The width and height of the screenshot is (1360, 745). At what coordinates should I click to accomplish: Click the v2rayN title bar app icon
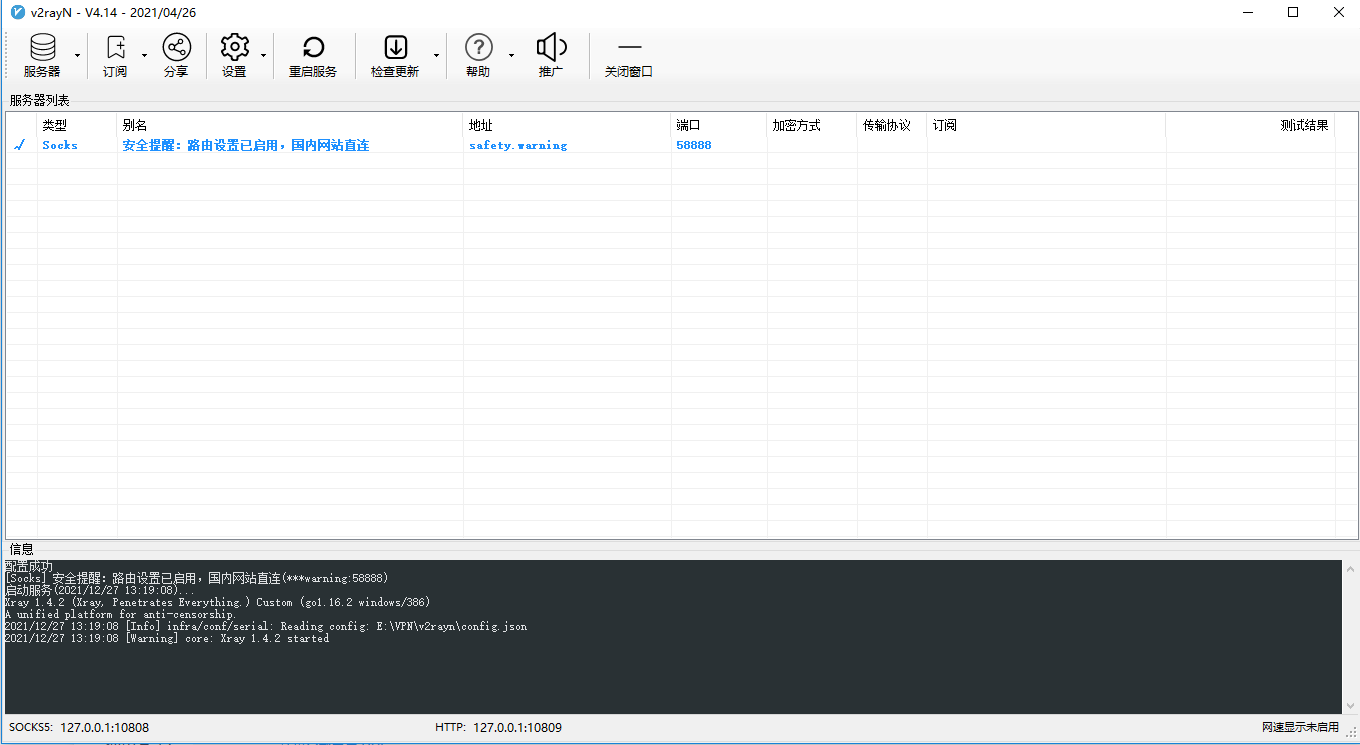17,12
